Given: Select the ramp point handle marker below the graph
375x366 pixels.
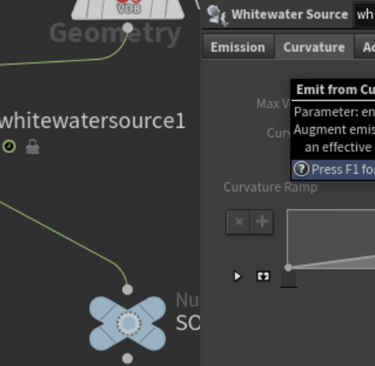Looking at the screenshot, I should 288,279.
